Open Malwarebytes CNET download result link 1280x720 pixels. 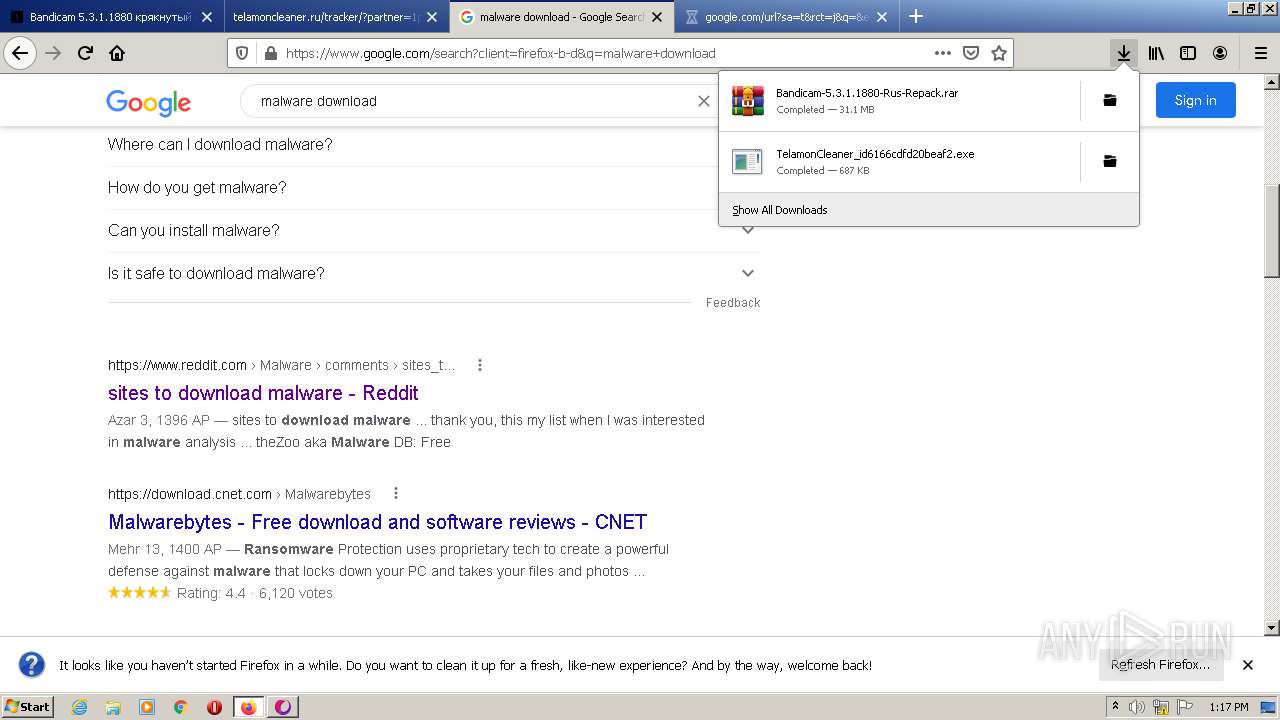click(377, 522)
